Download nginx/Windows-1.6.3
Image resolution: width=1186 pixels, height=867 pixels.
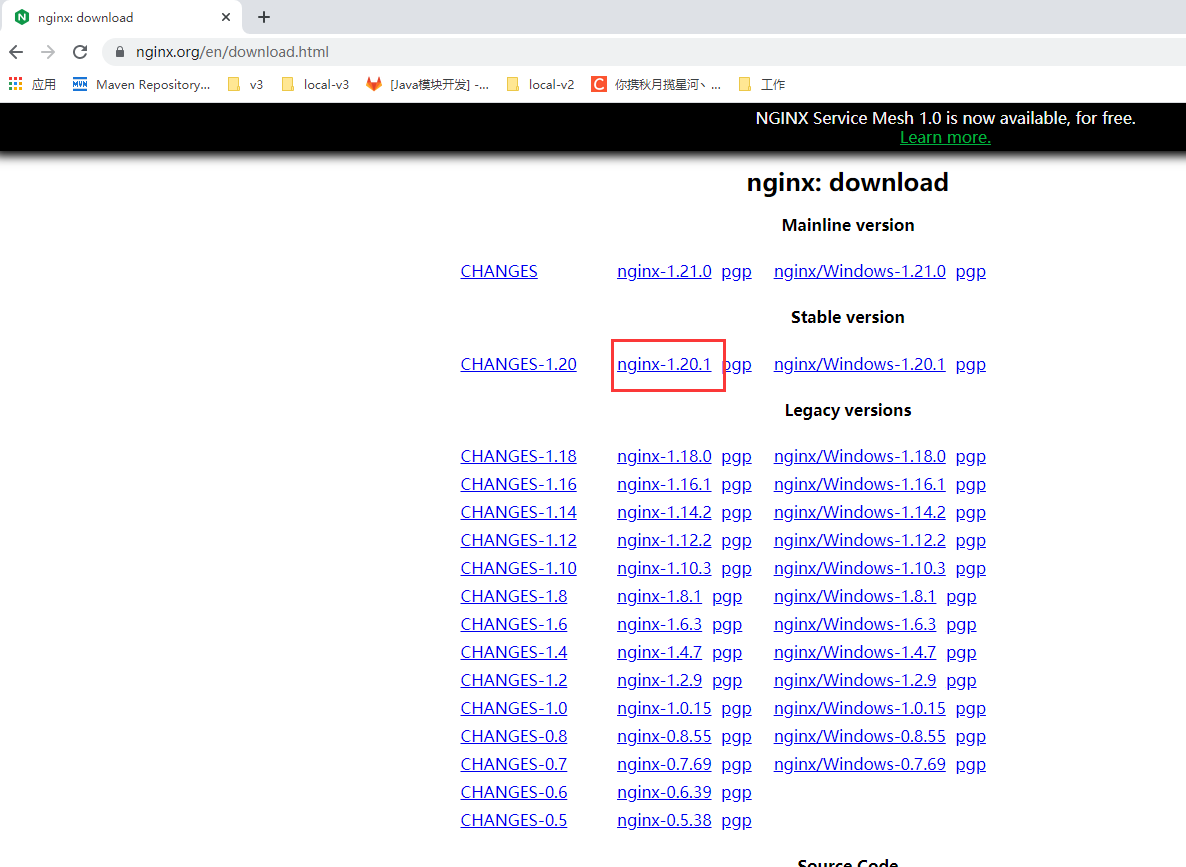[x=855, y=625]
